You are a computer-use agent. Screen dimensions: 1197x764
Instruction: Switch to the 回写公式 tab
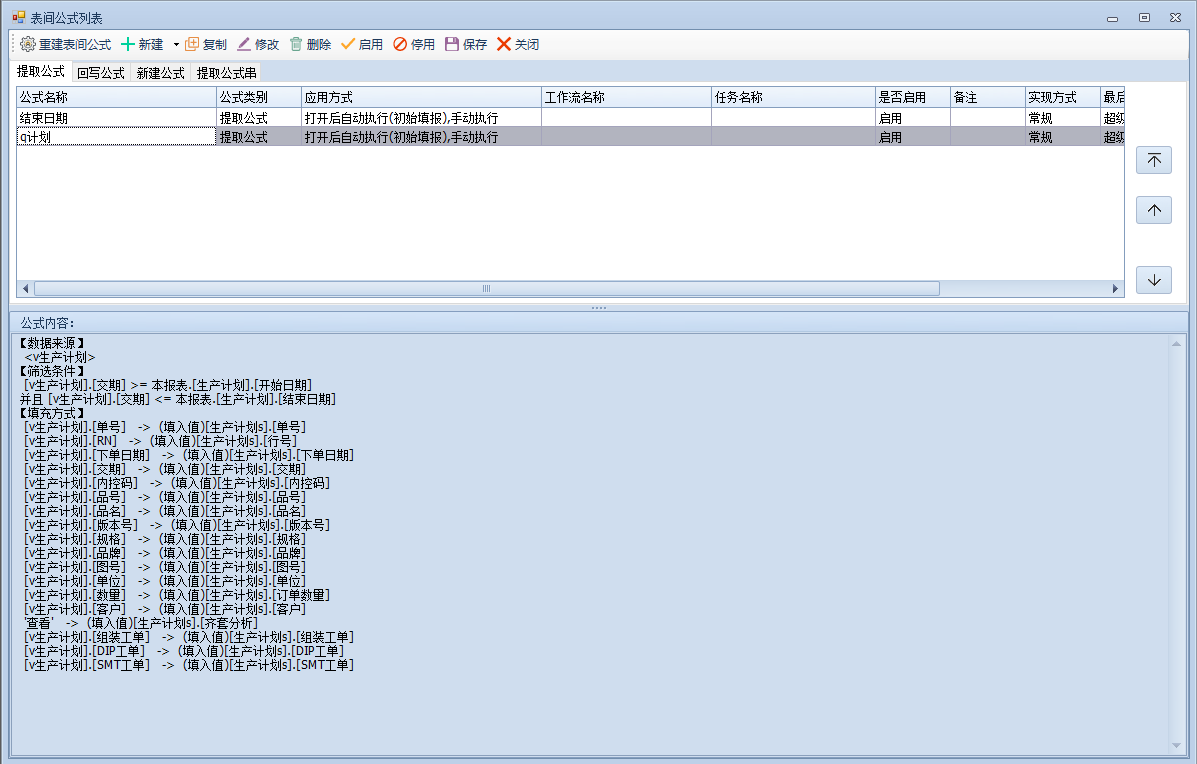tap(100, 73)
